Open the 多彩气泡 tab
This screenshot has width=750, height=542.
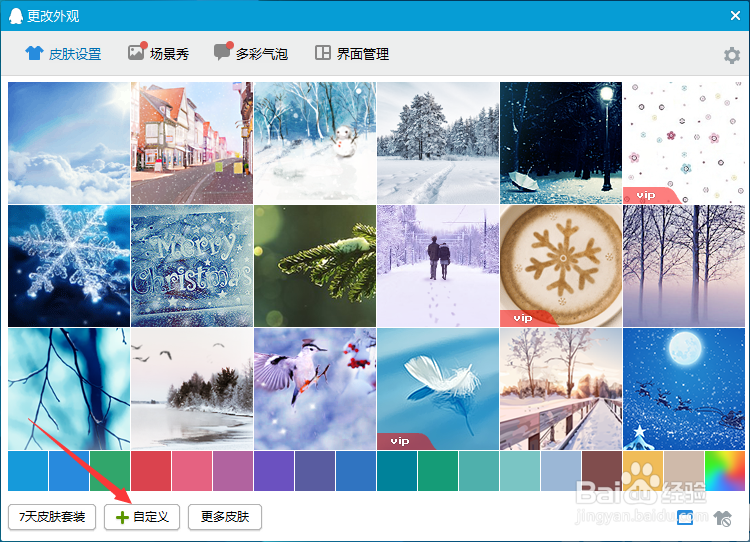pos(251,54)
